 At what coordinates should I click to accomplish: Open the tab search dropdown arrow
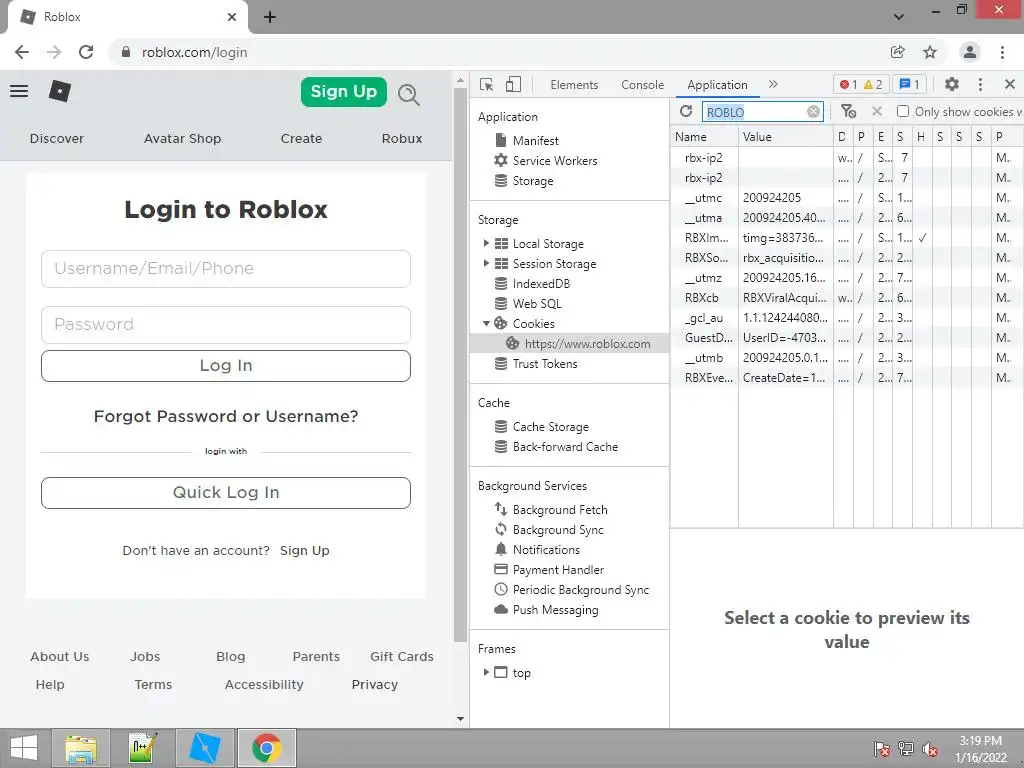pyautogui.click(x=899, y=17)
